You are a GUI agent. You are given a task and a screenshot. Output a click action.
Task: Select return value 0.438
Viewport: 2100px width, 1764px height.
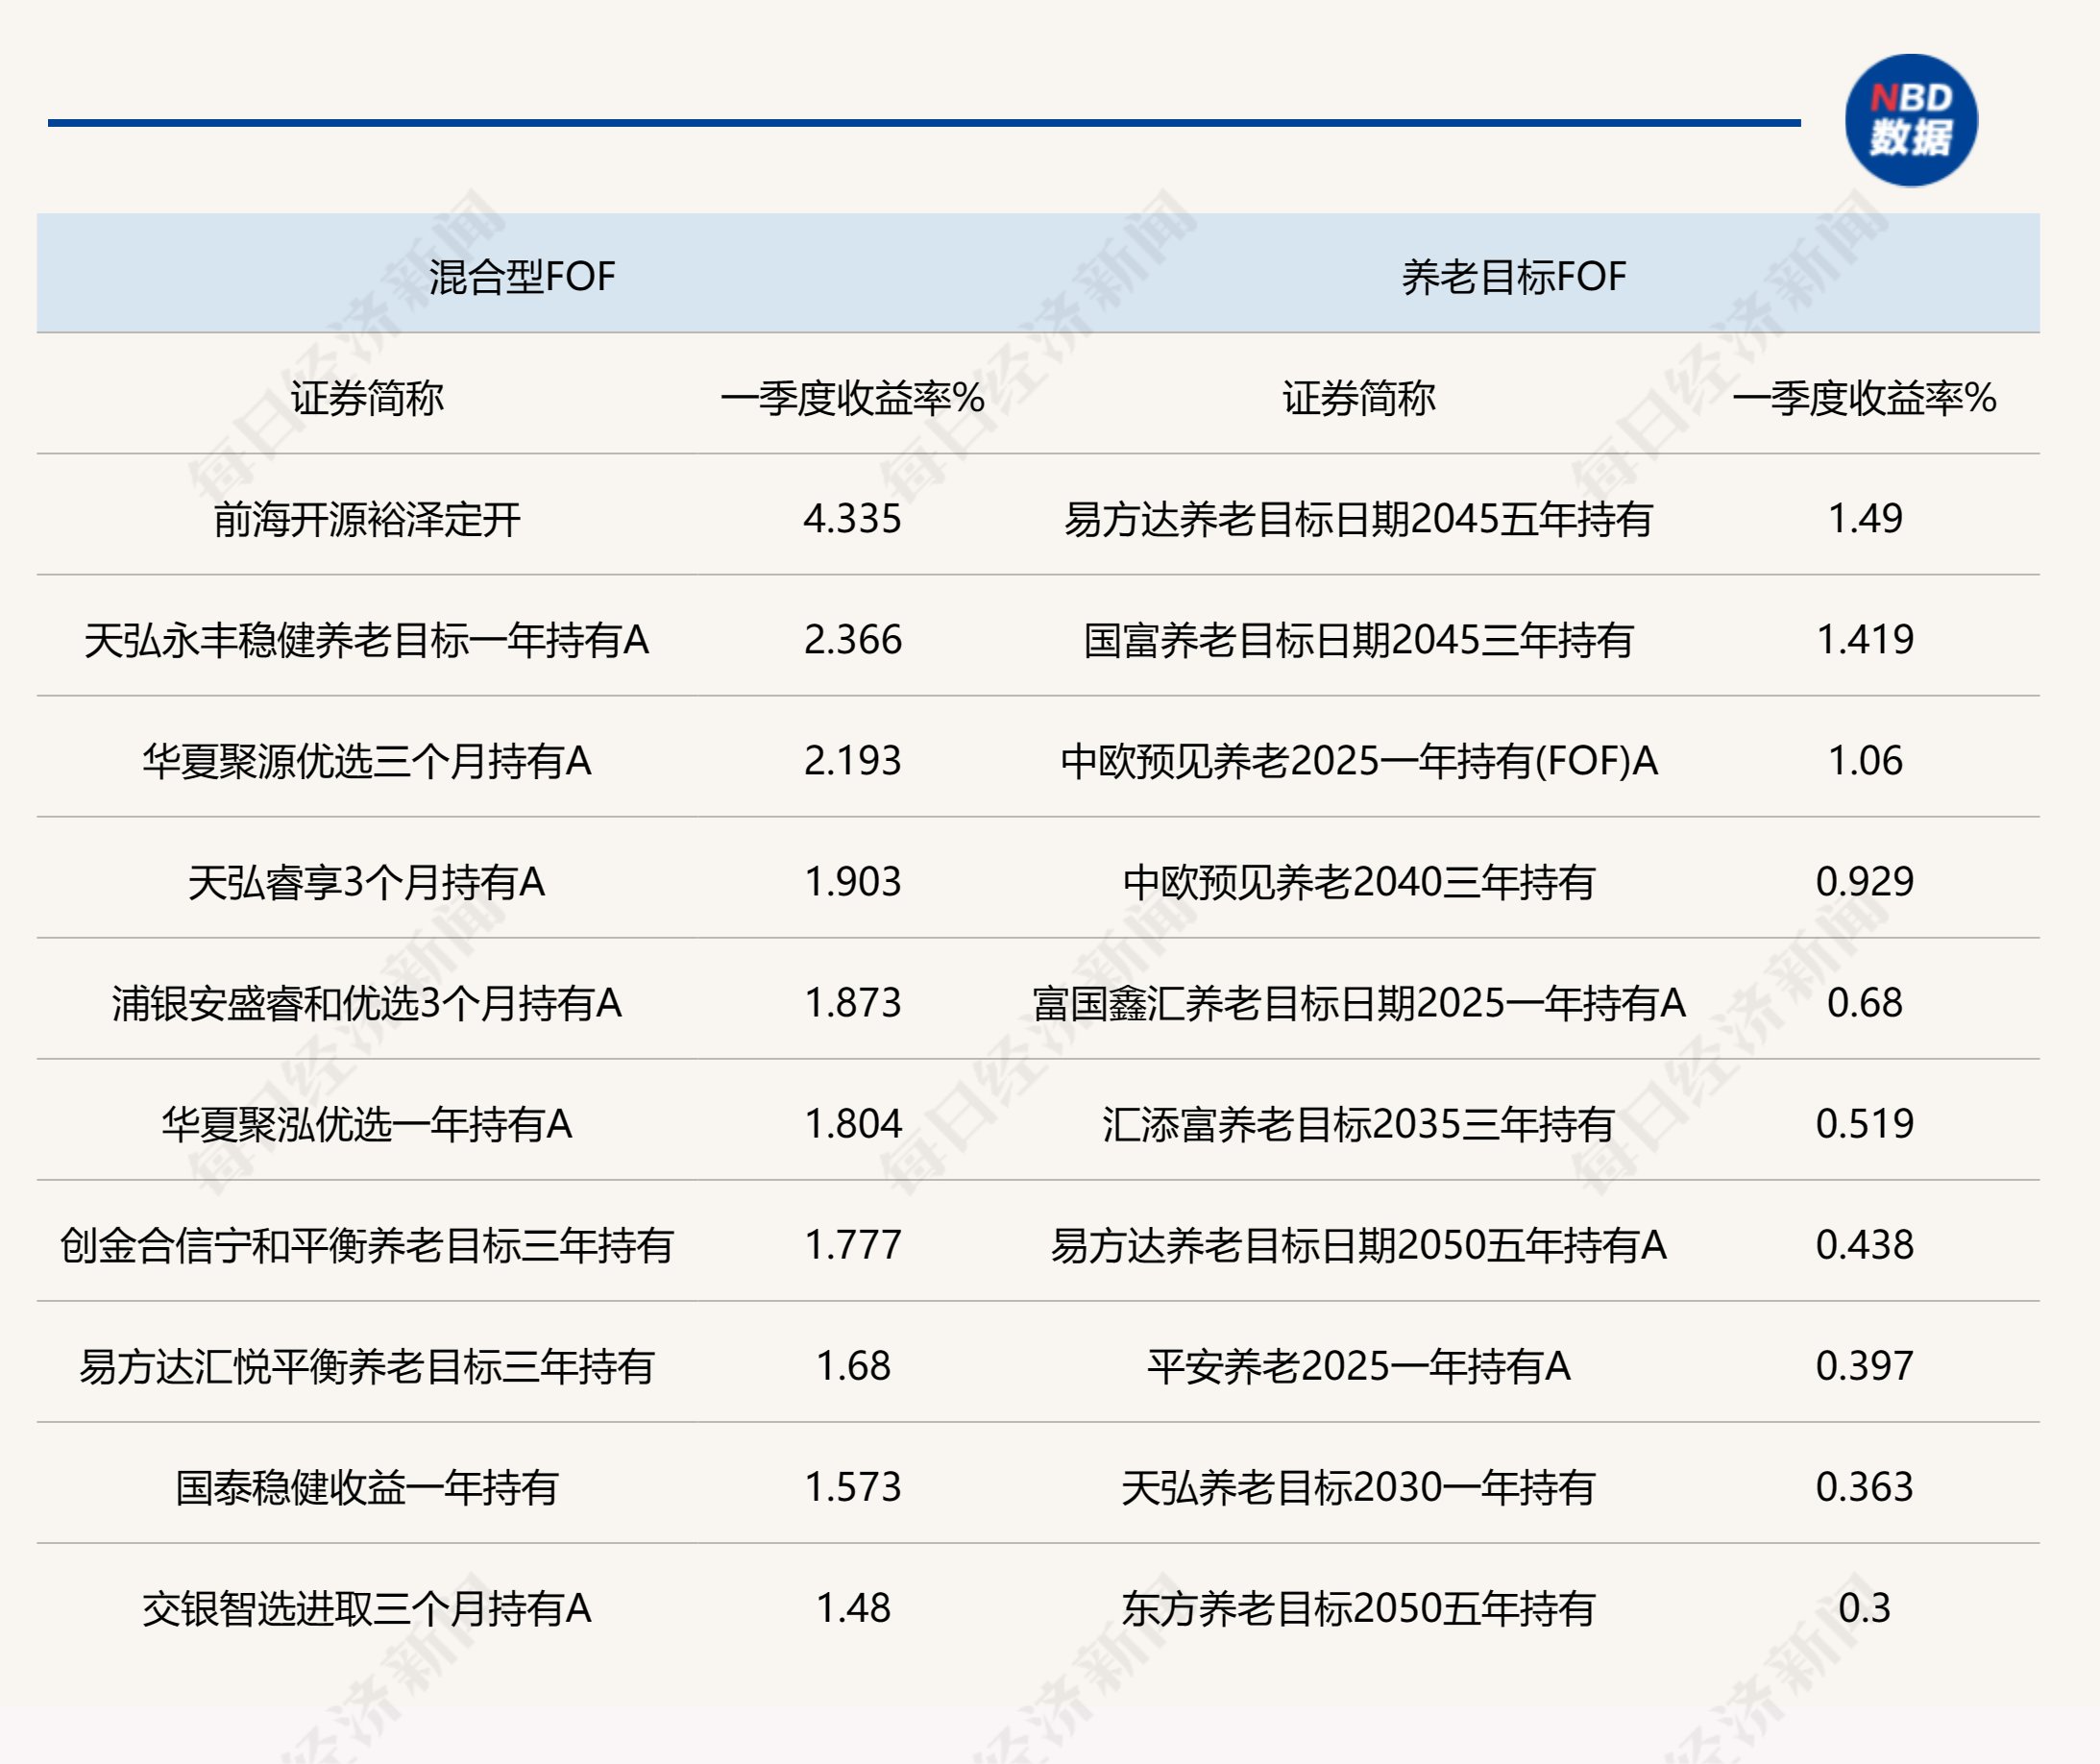pyautogui.click(x=1865, y=1245)
